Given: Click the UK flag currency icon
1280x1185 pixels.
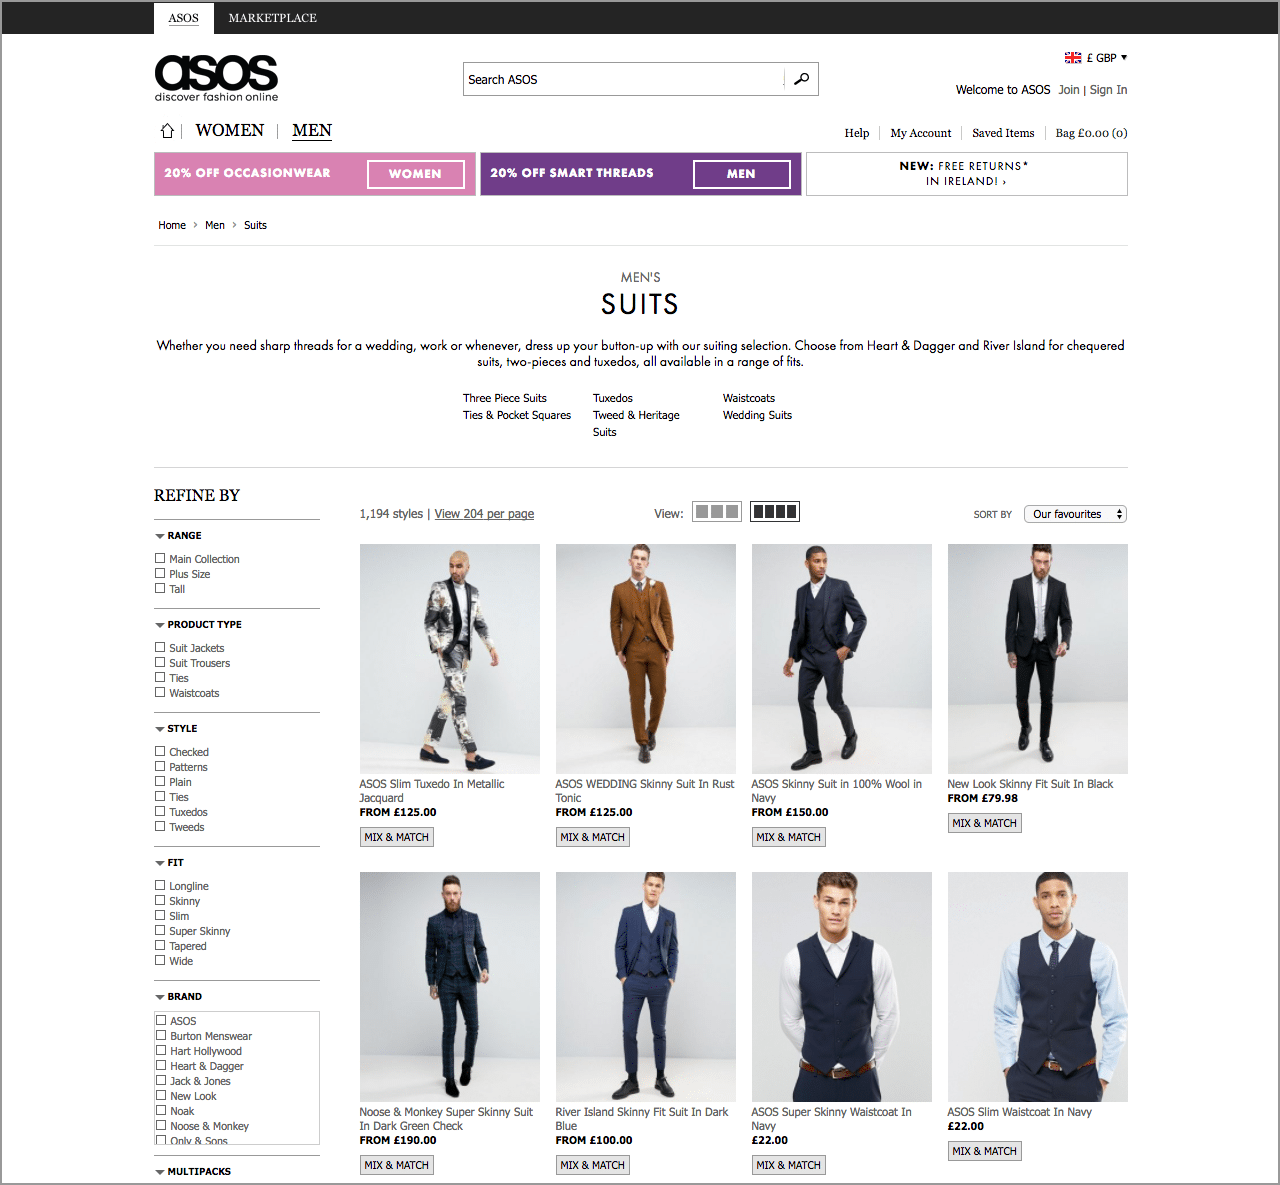Looking at the screenshot, I should (x=1073, y=58).
